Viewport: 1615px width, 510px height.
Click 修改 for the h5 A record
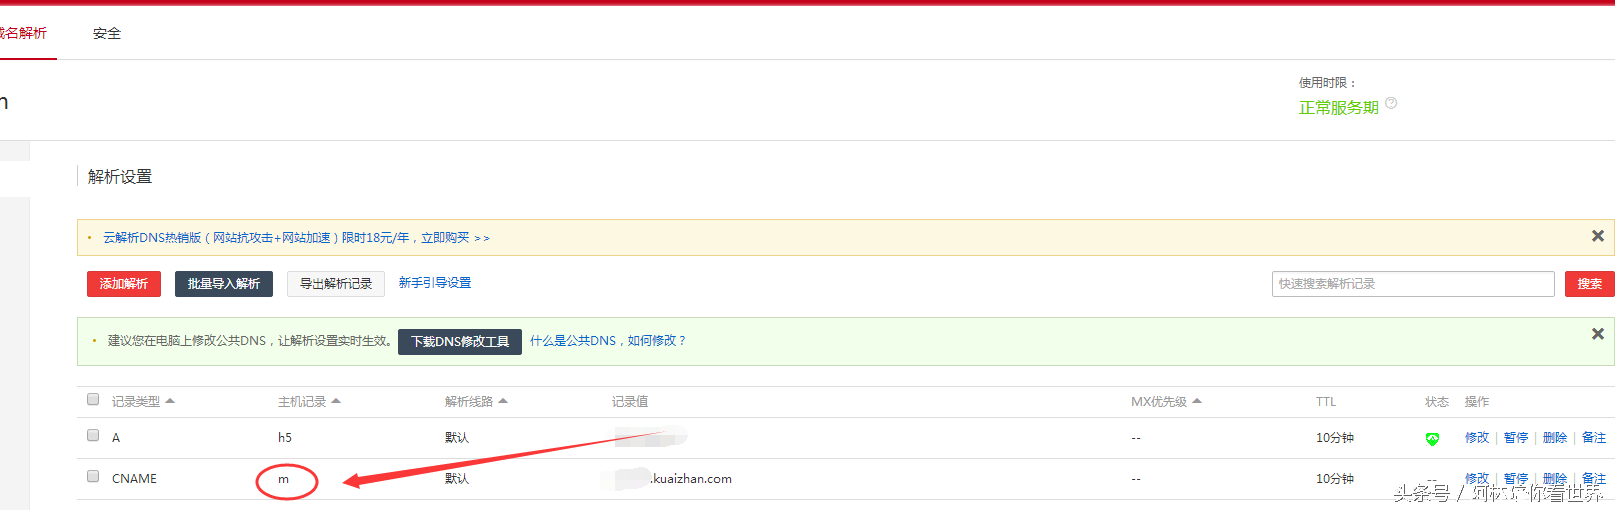(1477, 438)
